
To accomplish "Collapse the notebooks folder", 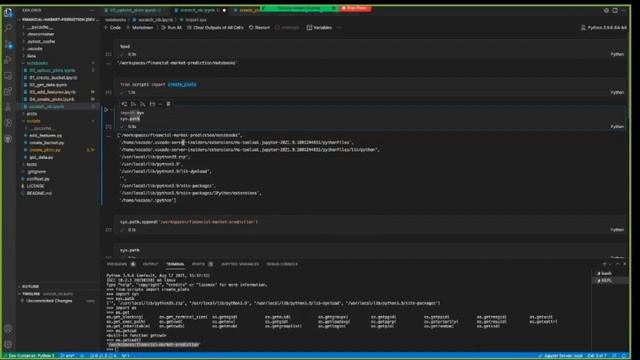I will pyautogui.click(x=37, y=63).
